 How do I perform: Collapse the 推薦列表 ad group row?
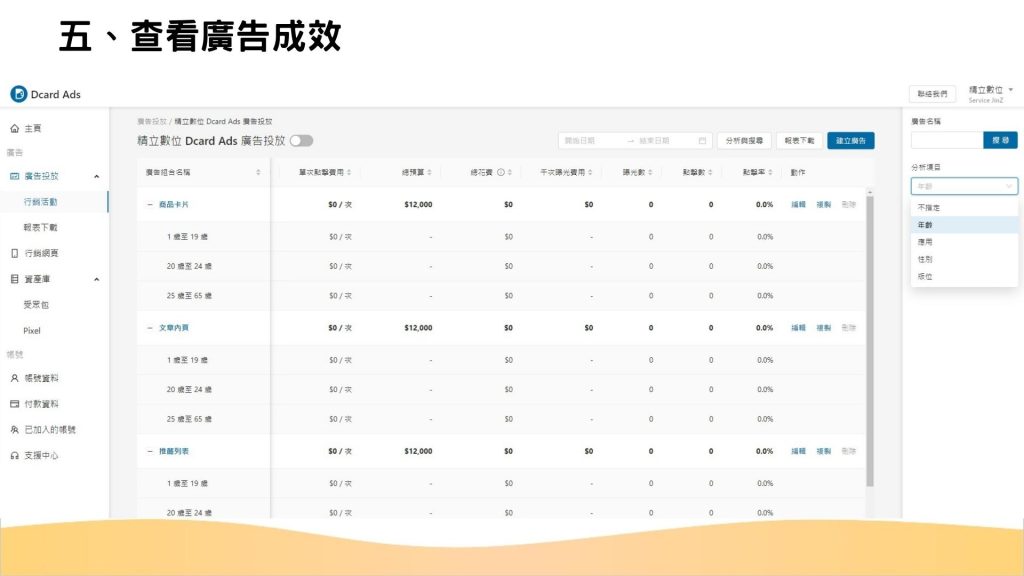point(150,451)
